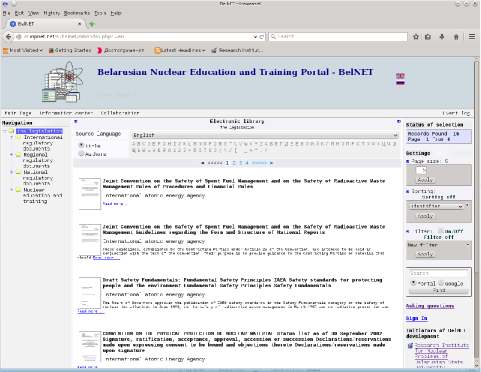This screenshot has width=481, height=372.
Task: Click the browser back arrow button
Action: (9, 37)
